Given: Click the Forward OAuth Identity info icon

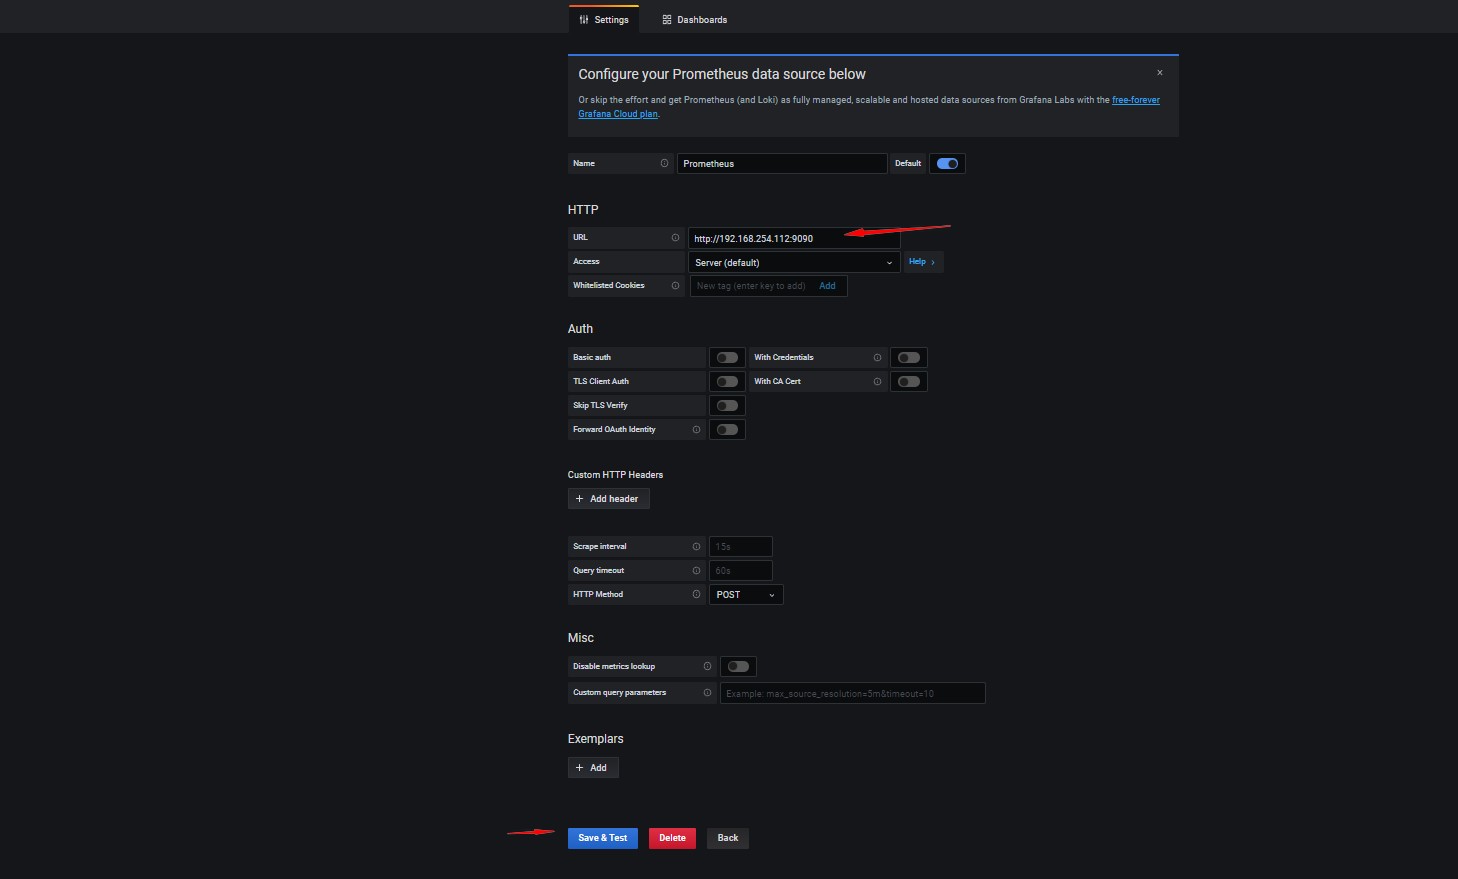Looking at the screenshot, I should point(696,430).
